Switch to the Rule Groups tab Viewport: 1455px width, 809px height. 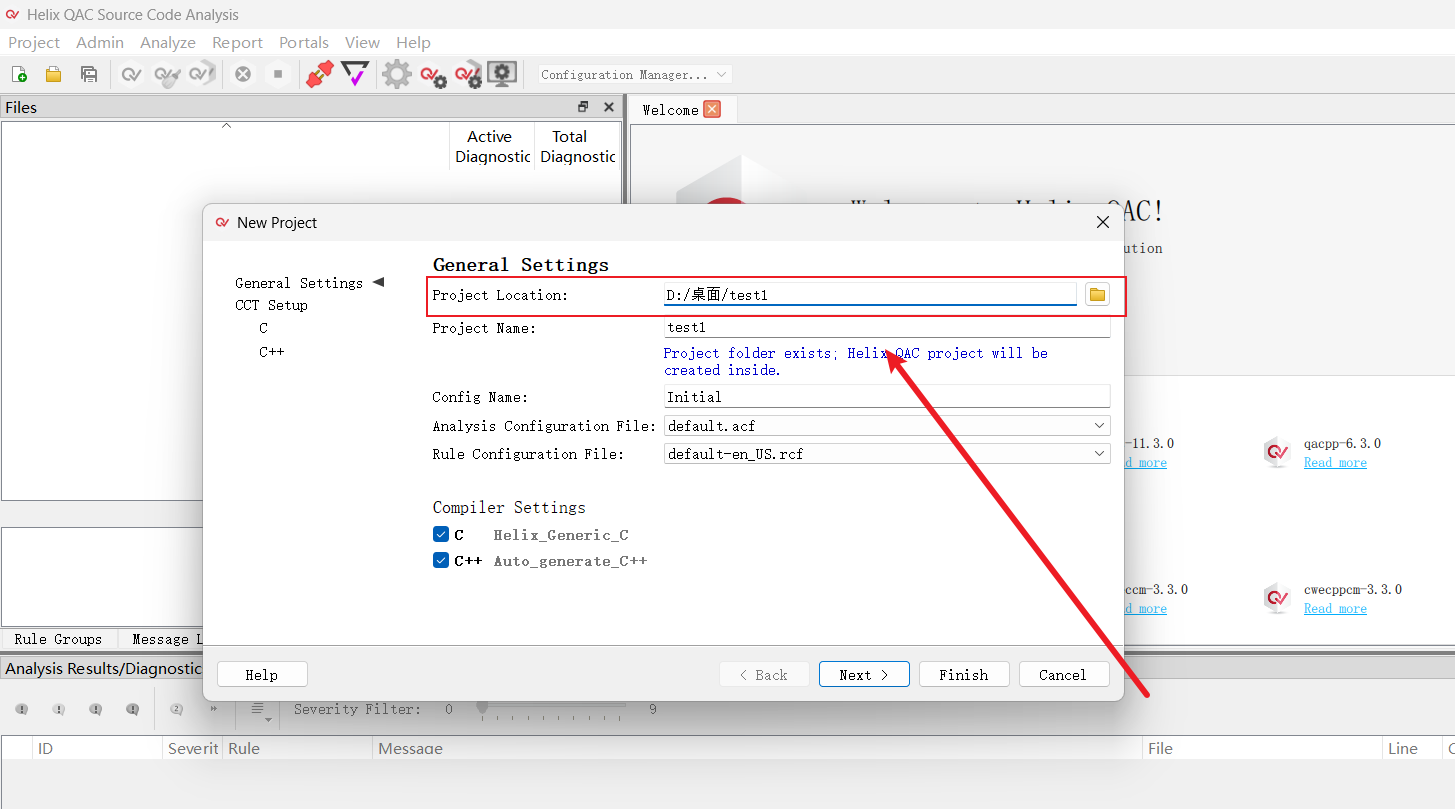(x=58, y=639)
